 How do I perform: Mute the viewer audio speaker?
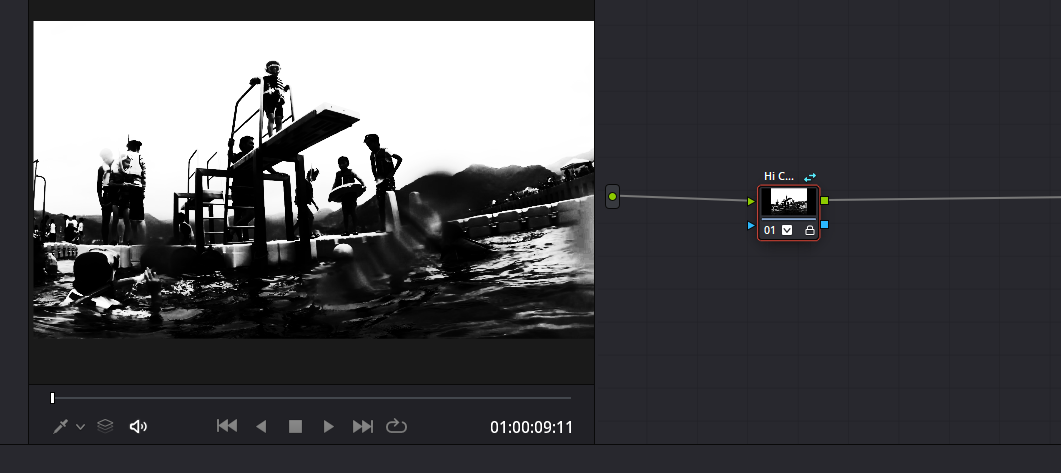pyautogui.click(x=138, y=427)
